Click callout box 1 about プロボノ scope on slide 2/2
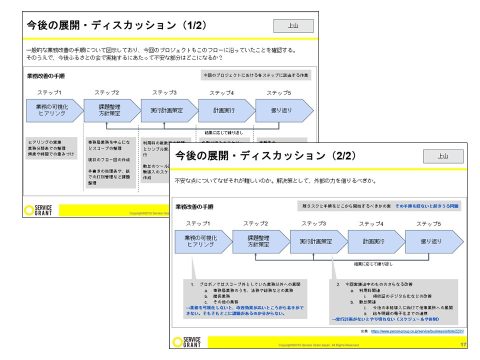The height and width of the screenshot is (360, 480). [245, 299]
